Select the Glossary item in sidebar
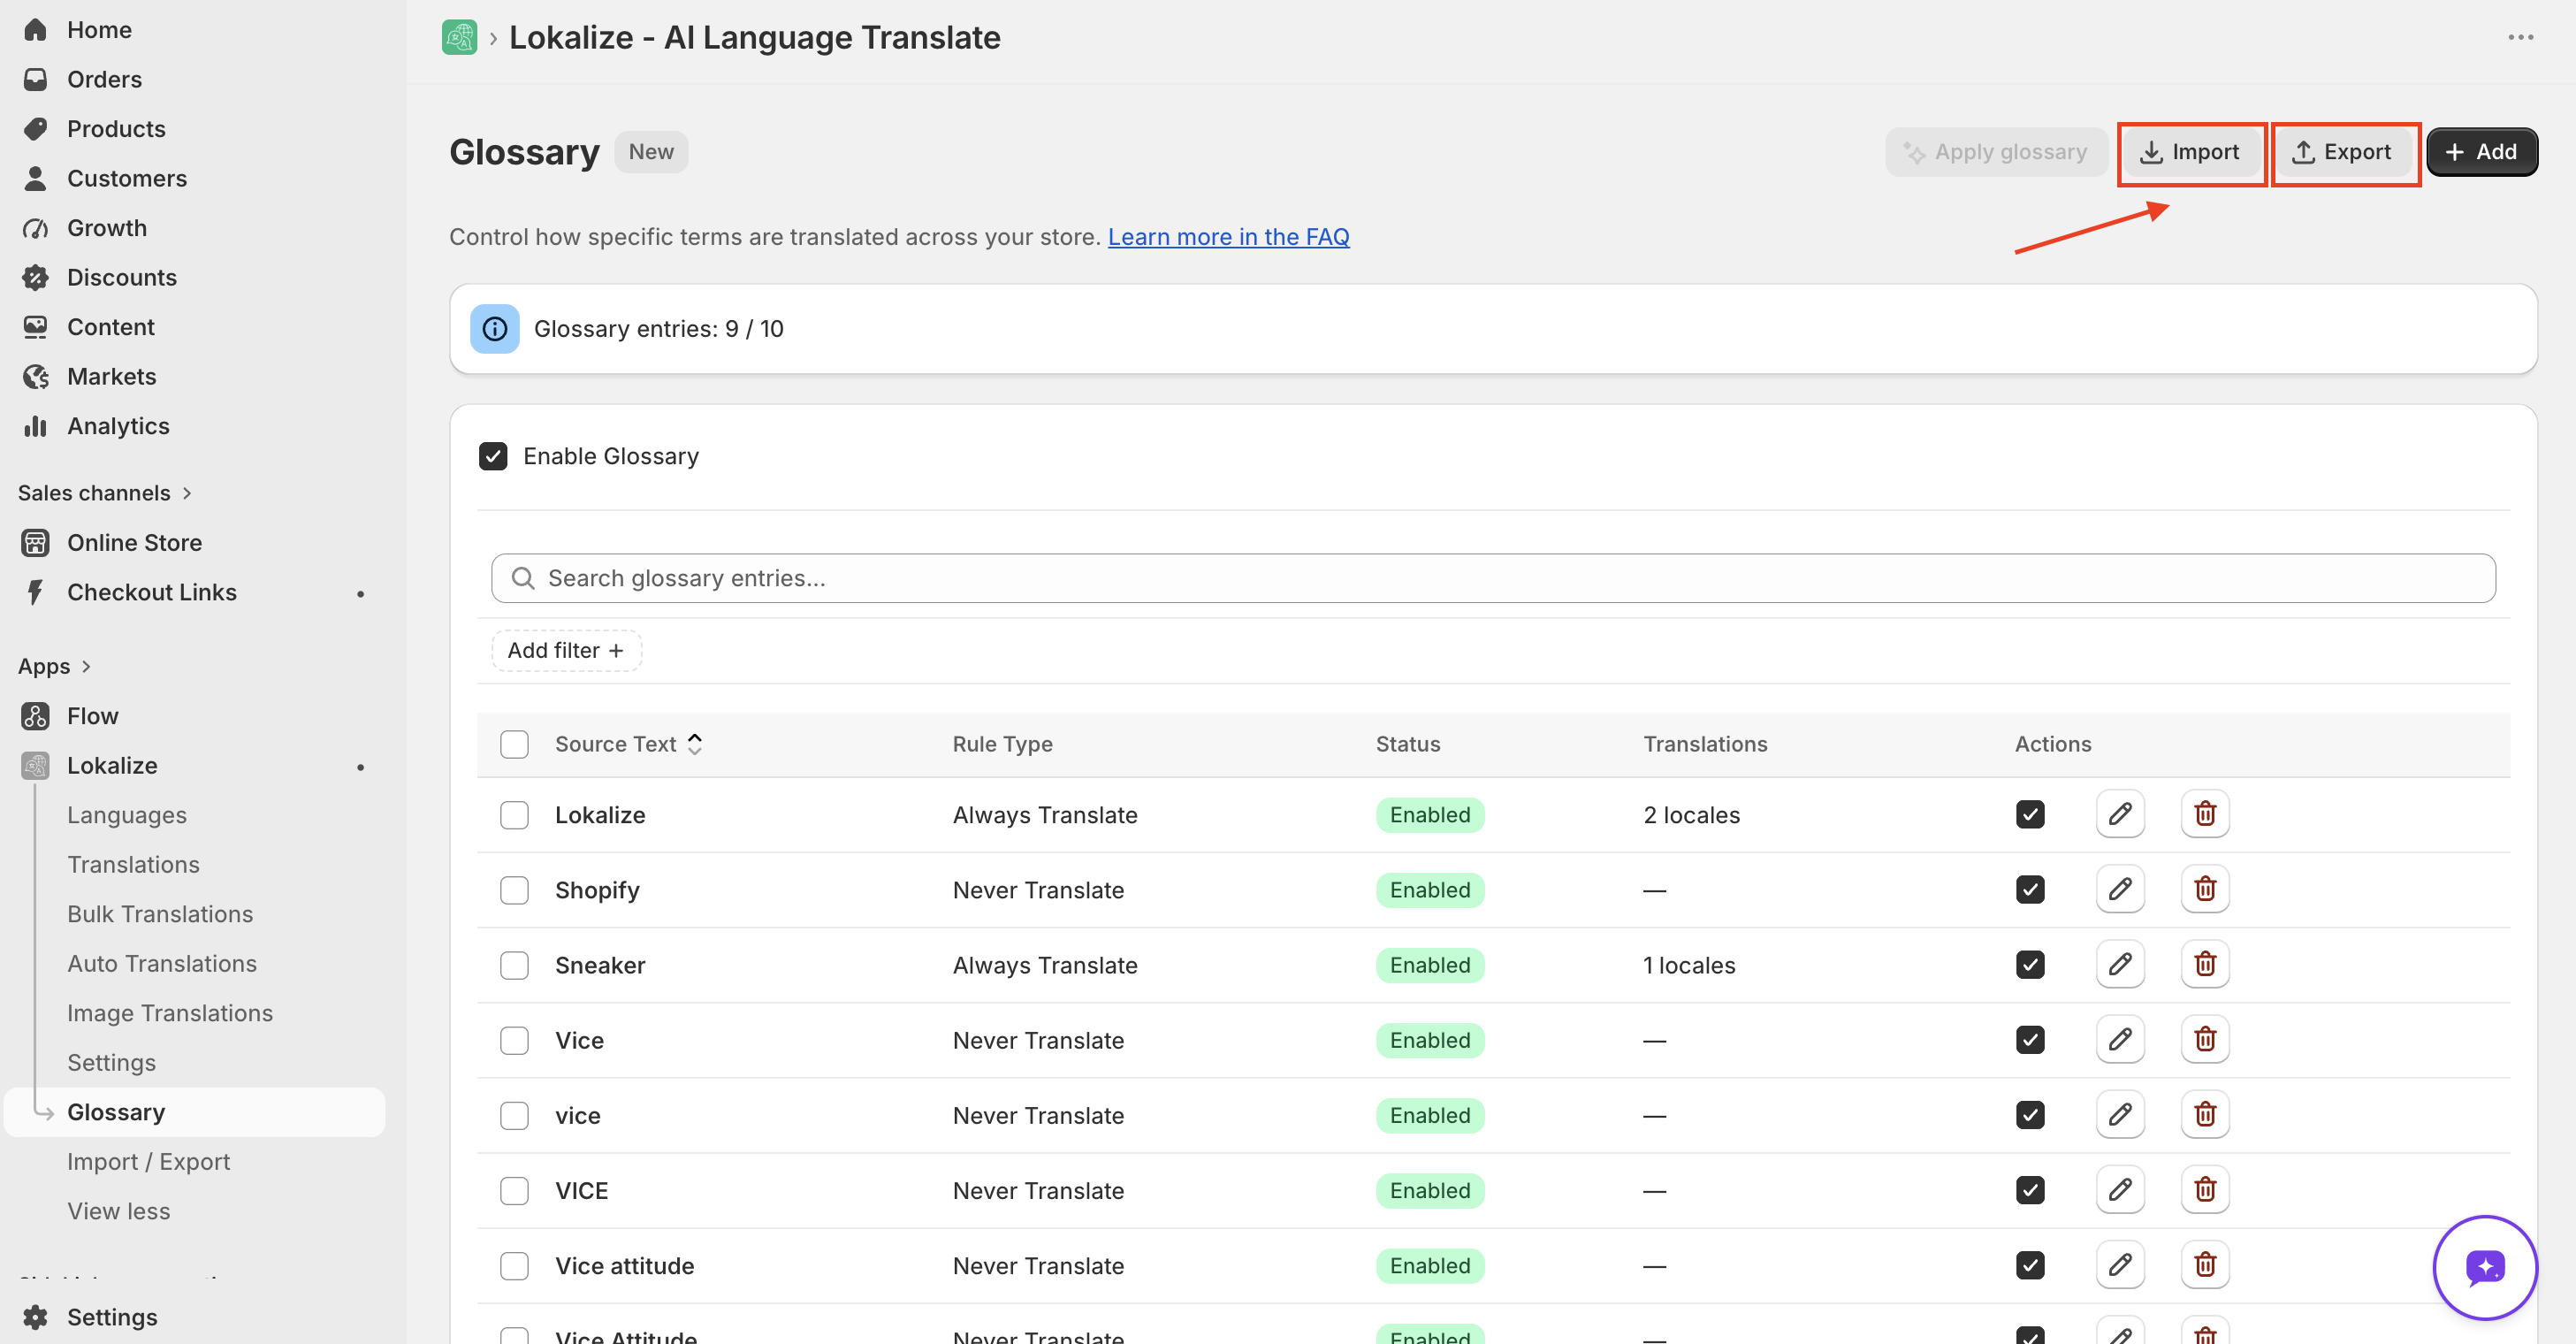Viewport: 2576px width, 1344px height. (195, 1112)
